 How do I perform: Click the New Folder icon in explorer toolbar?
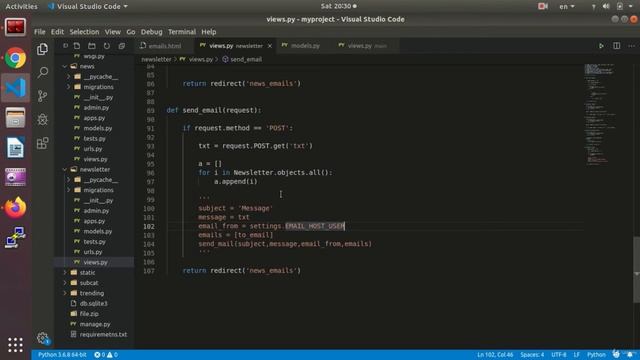click(x=92, y=46)
